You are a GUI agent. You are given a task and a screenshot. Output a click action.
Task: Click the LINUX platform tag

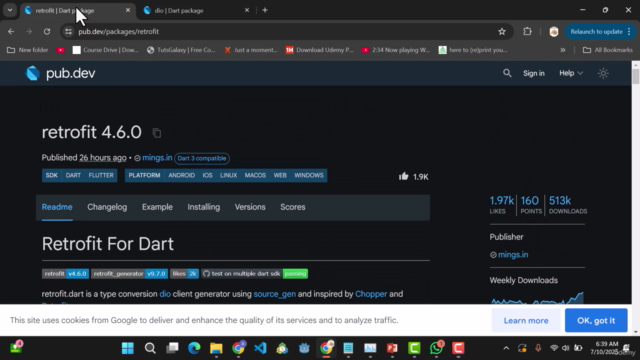coord(229,175)
